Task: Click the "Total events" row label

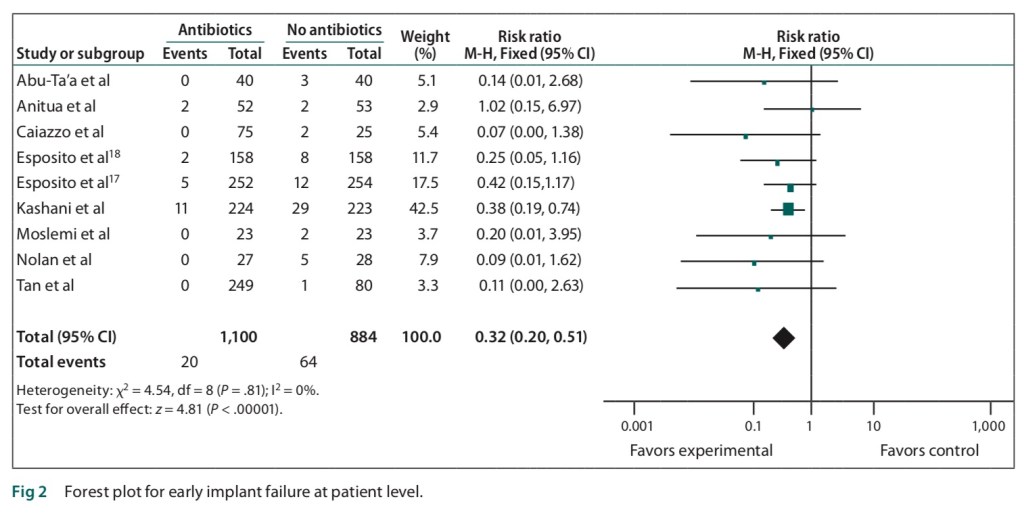Action: tap(61, 362)
